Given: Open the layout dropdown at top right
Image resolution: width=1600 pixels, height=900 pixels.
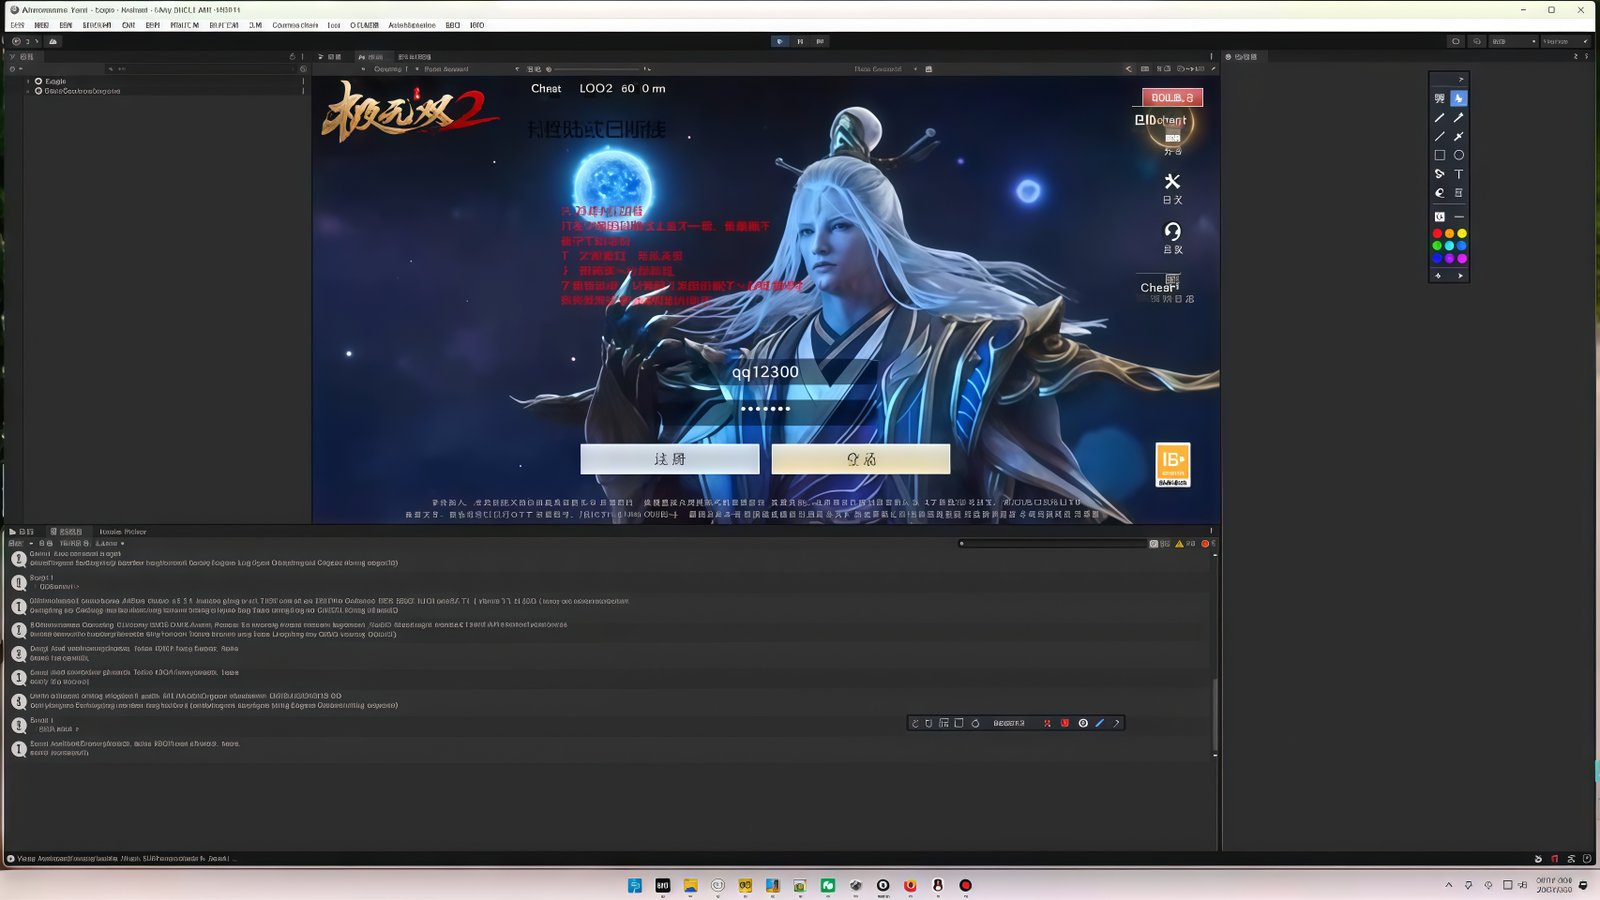Looking at the screenshot, I should [x=1566, y=41].
